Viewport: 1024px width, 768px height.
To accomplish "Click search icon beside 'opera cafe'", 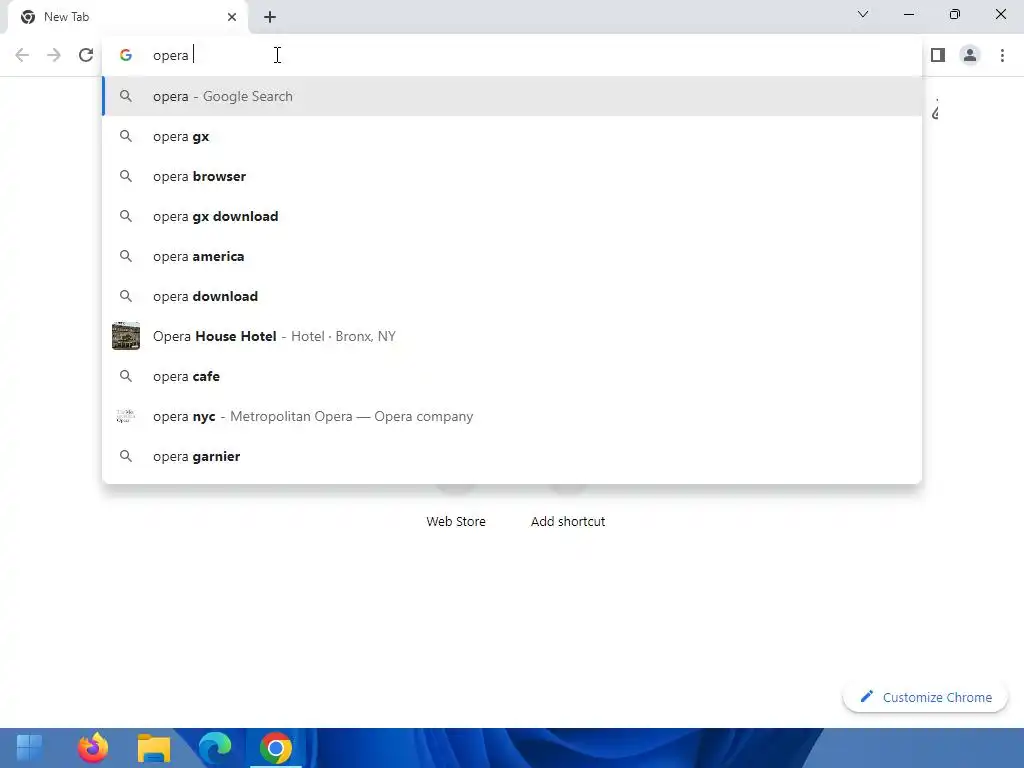I will [x=126, y=376].
